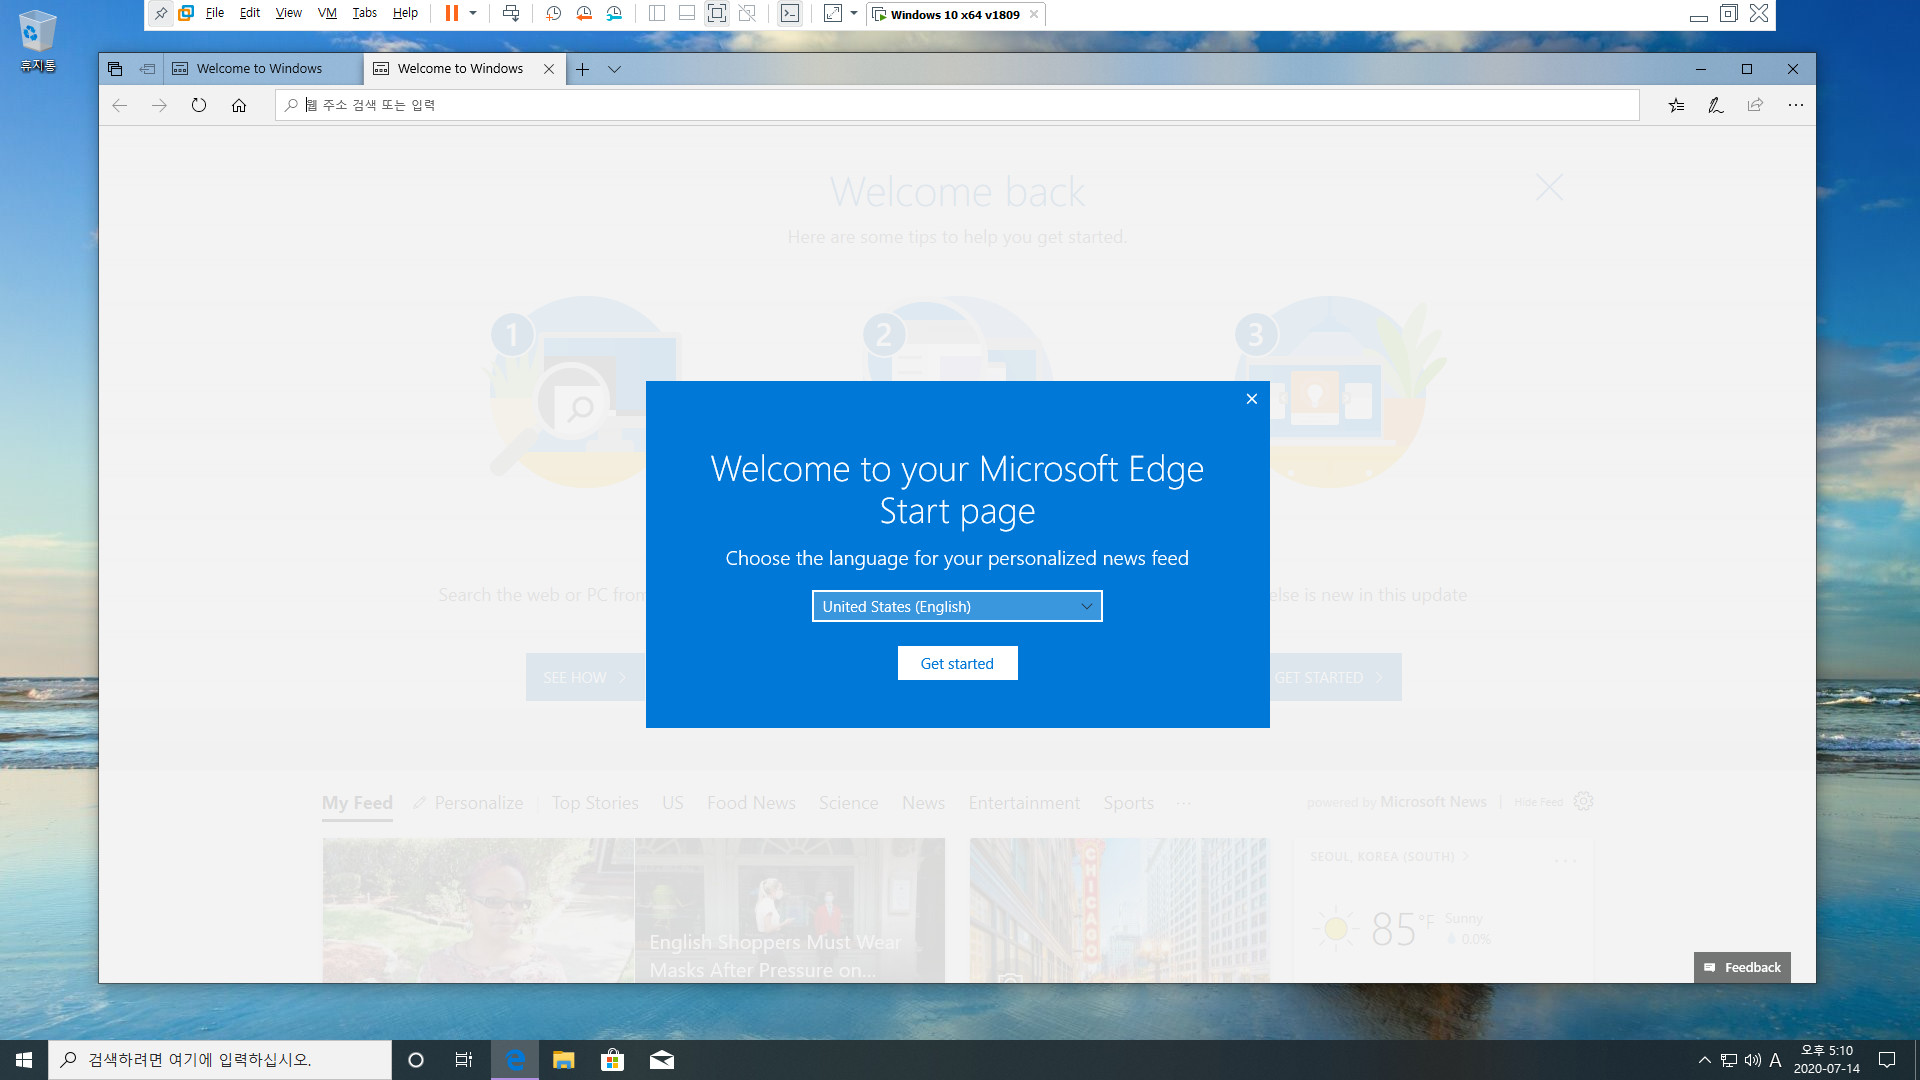This screenshot has width=1920, height=1080.
Task: Show tab previews chevron
Action: (x=615, y=69)
